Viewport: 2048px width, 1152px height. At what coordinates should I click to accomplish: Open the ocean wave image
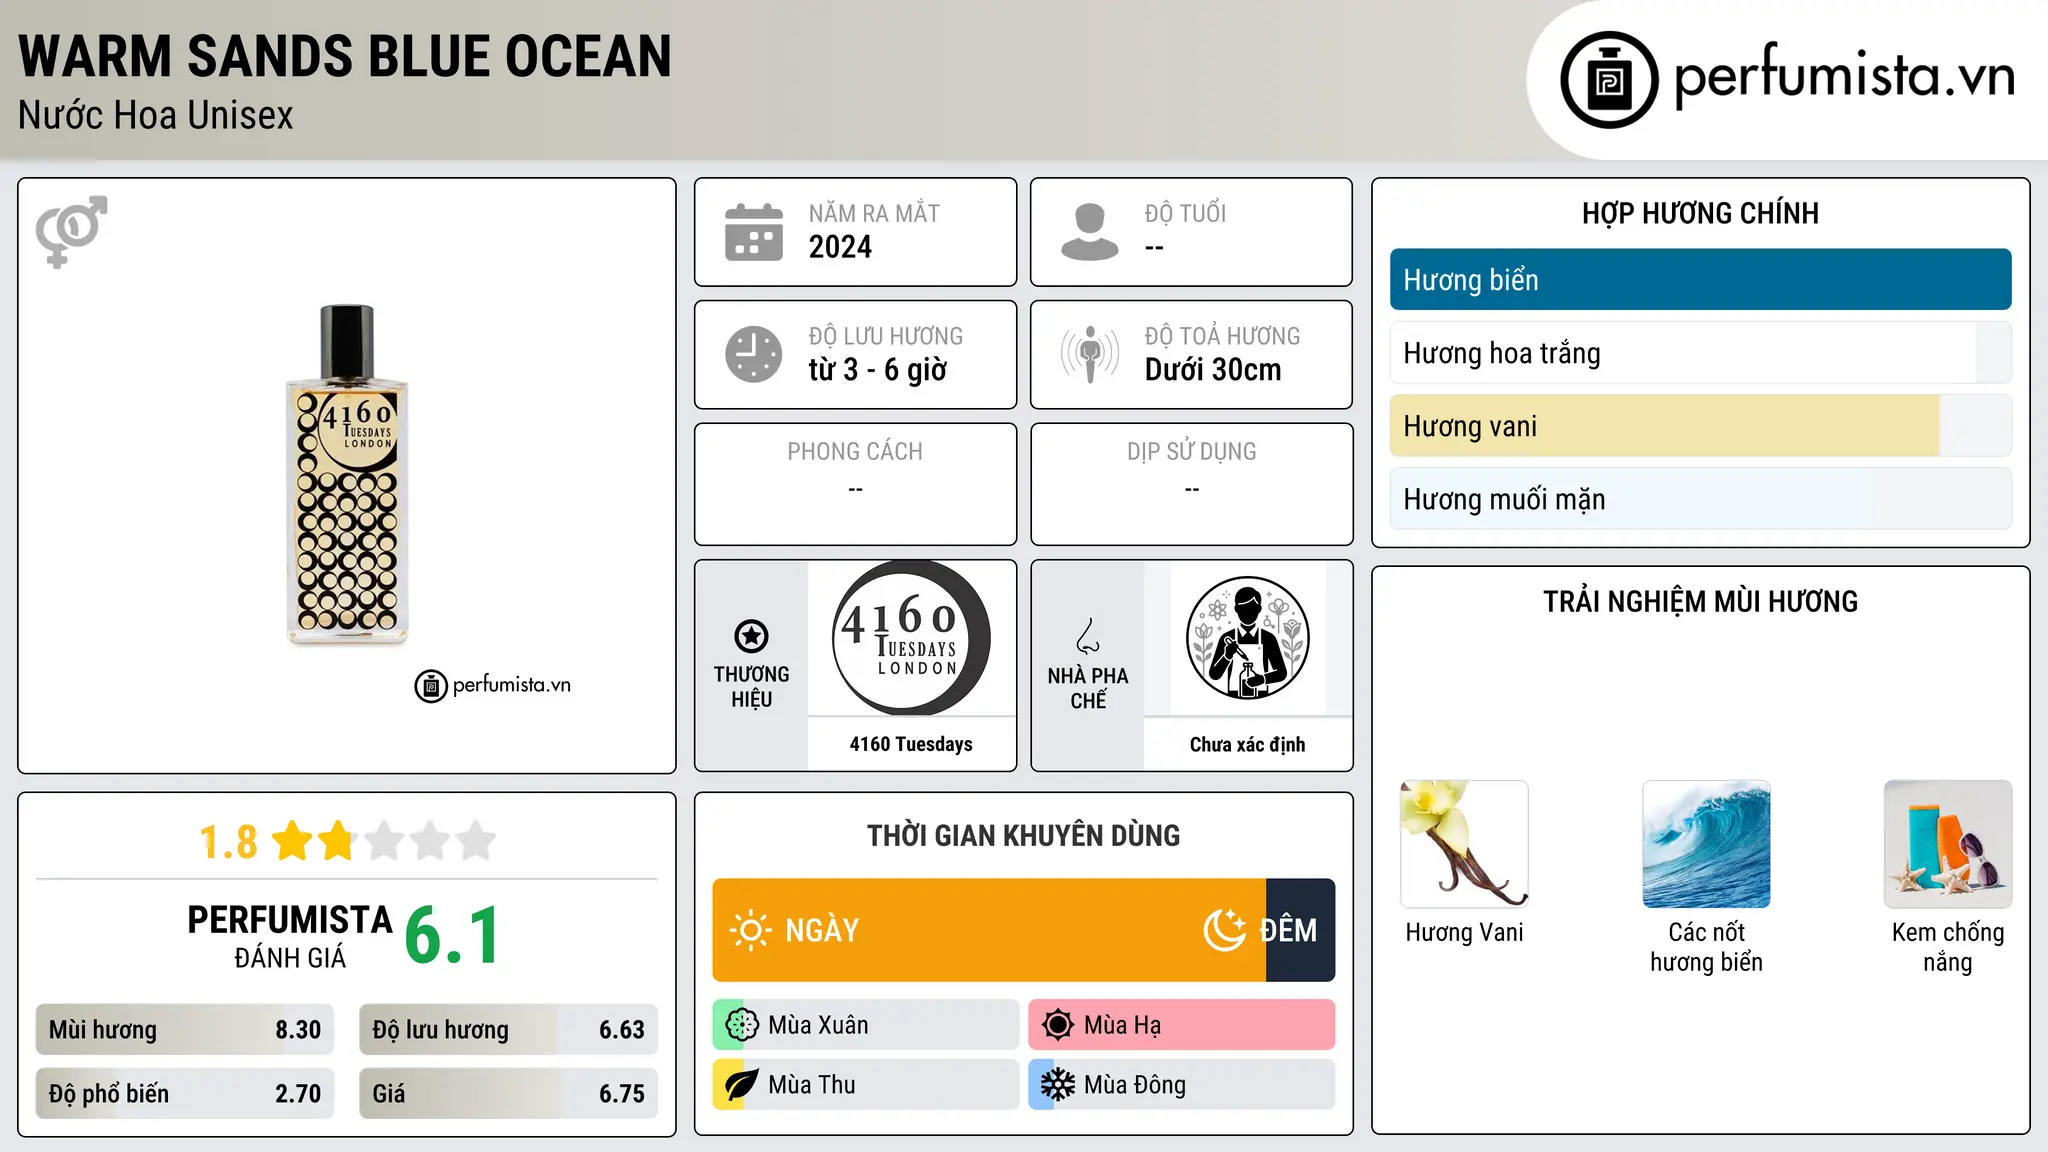pyautogui.click(x=1706, y=844)
